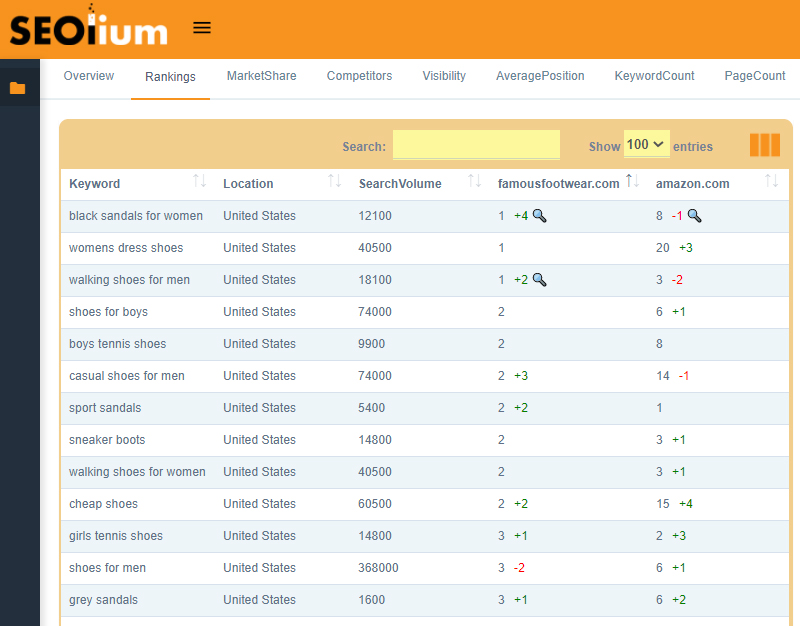Viewport: 800px width, 626px height.
Task: Sort by Location column
Action: (x=335, y=181)
